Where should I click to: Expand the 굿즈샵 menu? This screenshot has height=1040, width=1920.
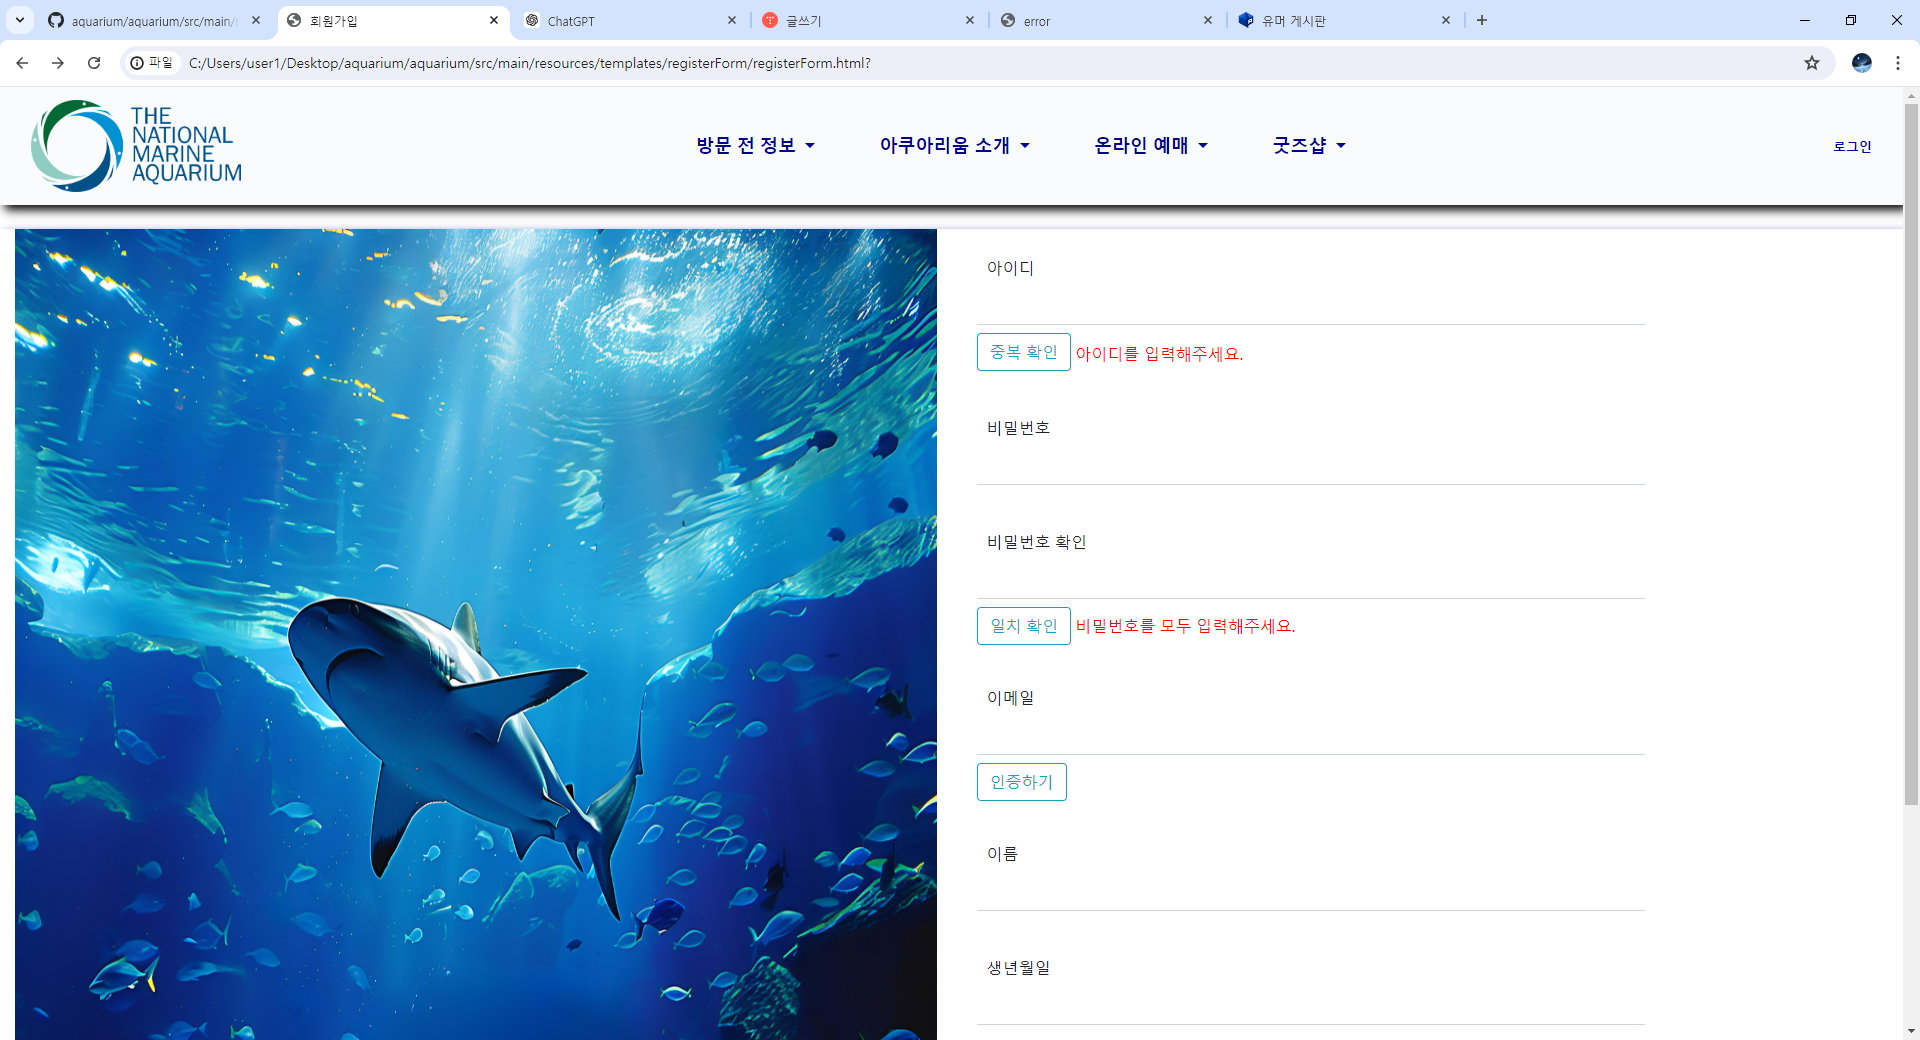click(x=1309, y=146)
